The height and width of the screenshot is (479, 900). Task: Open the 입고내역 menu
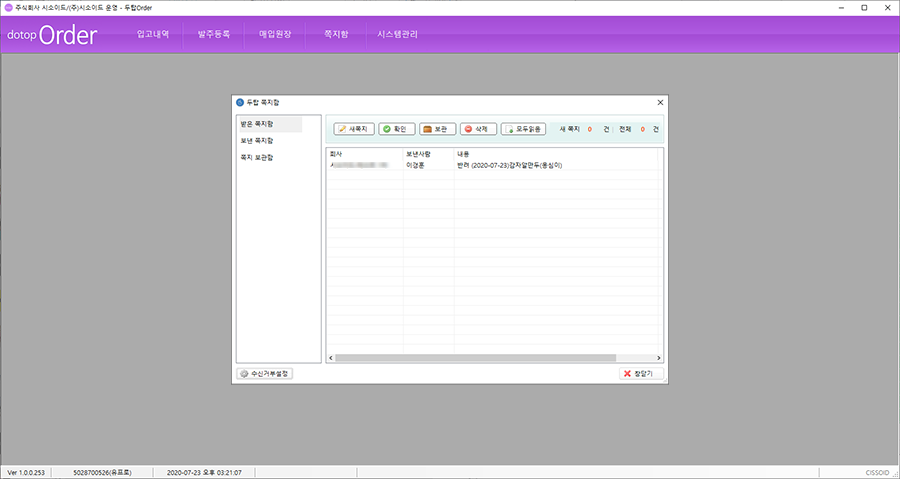[x=153, y=35]
